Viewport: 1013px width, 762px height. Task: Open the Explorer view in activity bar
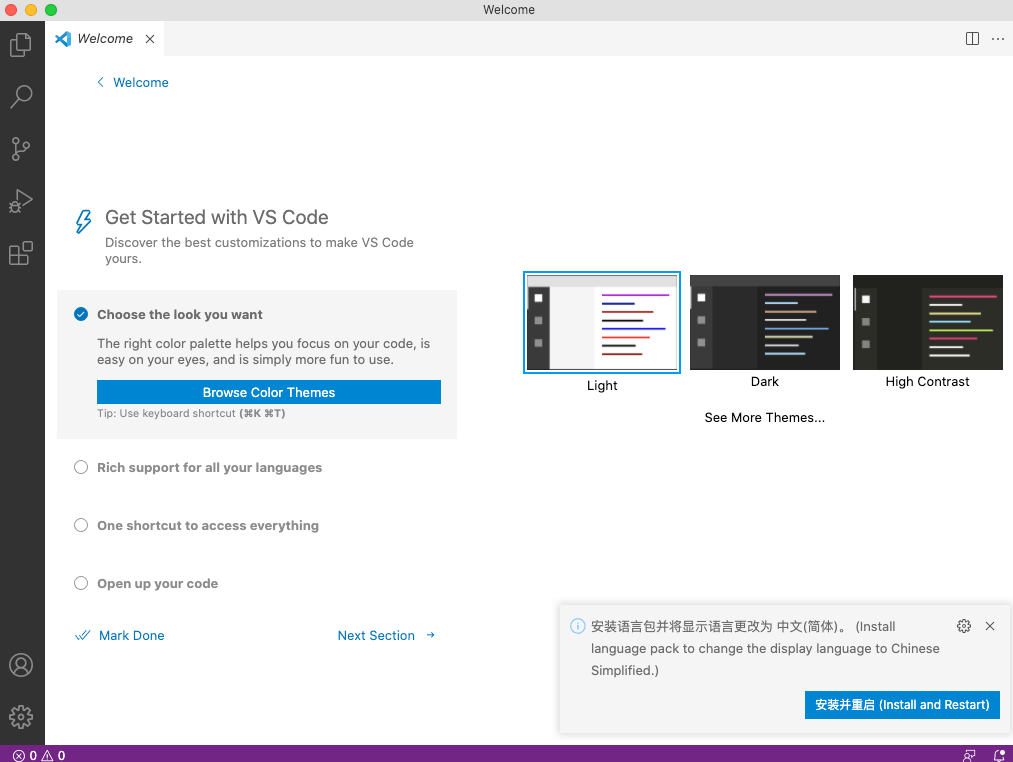tap(21, 45)
